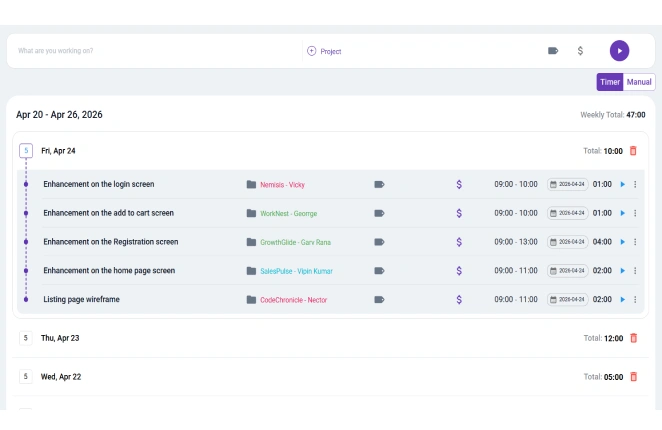Click the tag icon in the top timer bar
This screenshot has height=430, width=662.
click(553, 51)
